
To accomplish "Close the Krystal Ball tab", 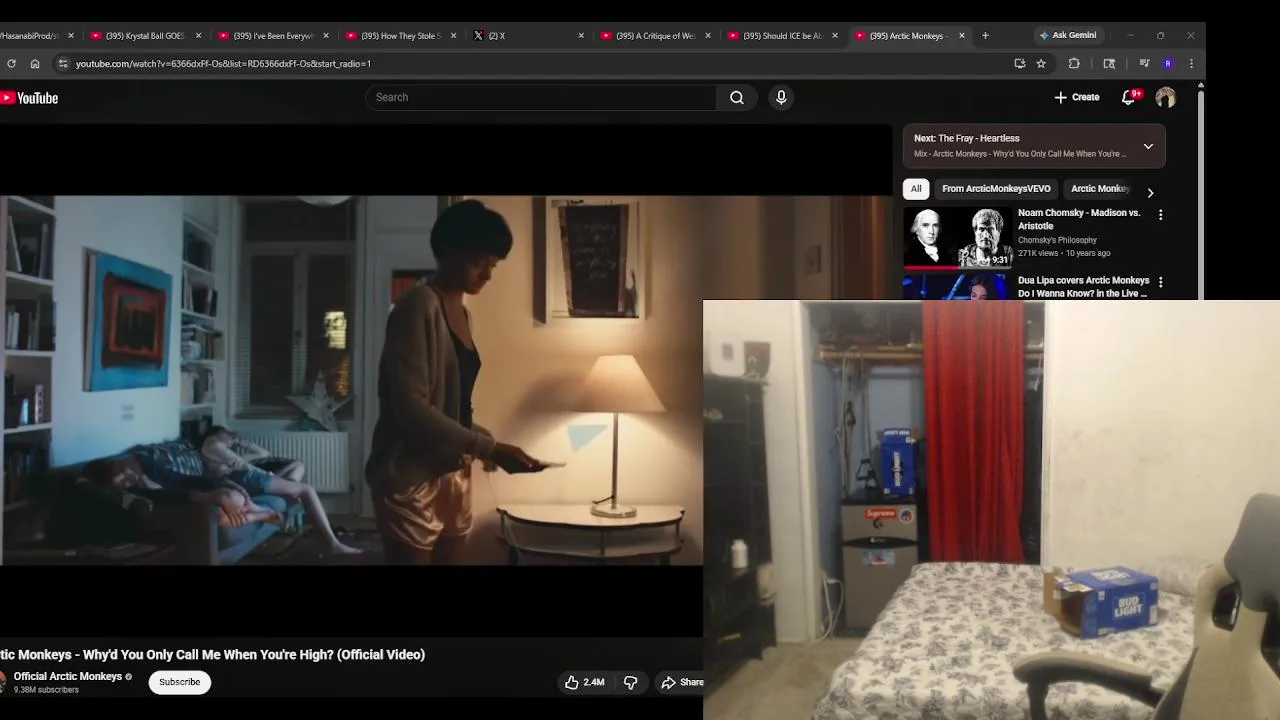I will pos(198,35).
